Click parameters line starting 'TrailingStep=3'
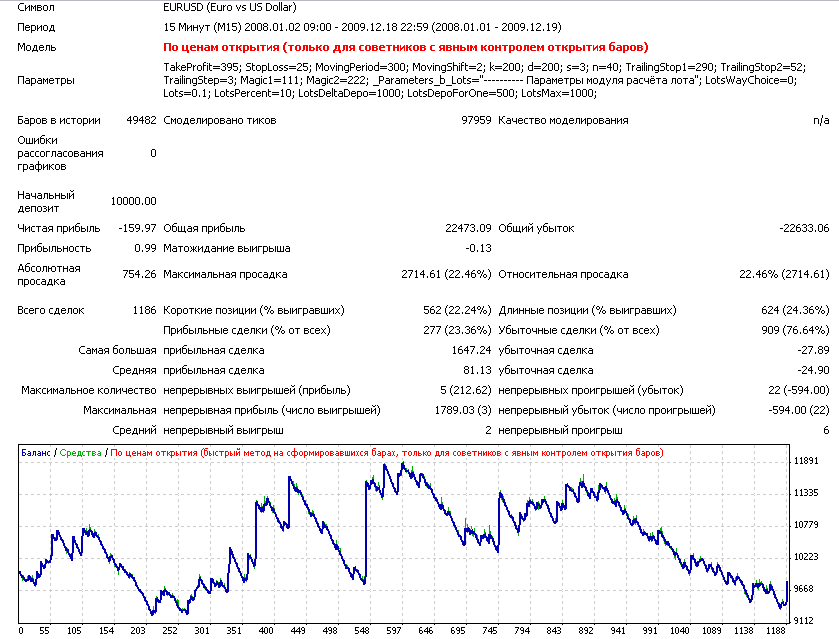 click(x=480, y=80)
